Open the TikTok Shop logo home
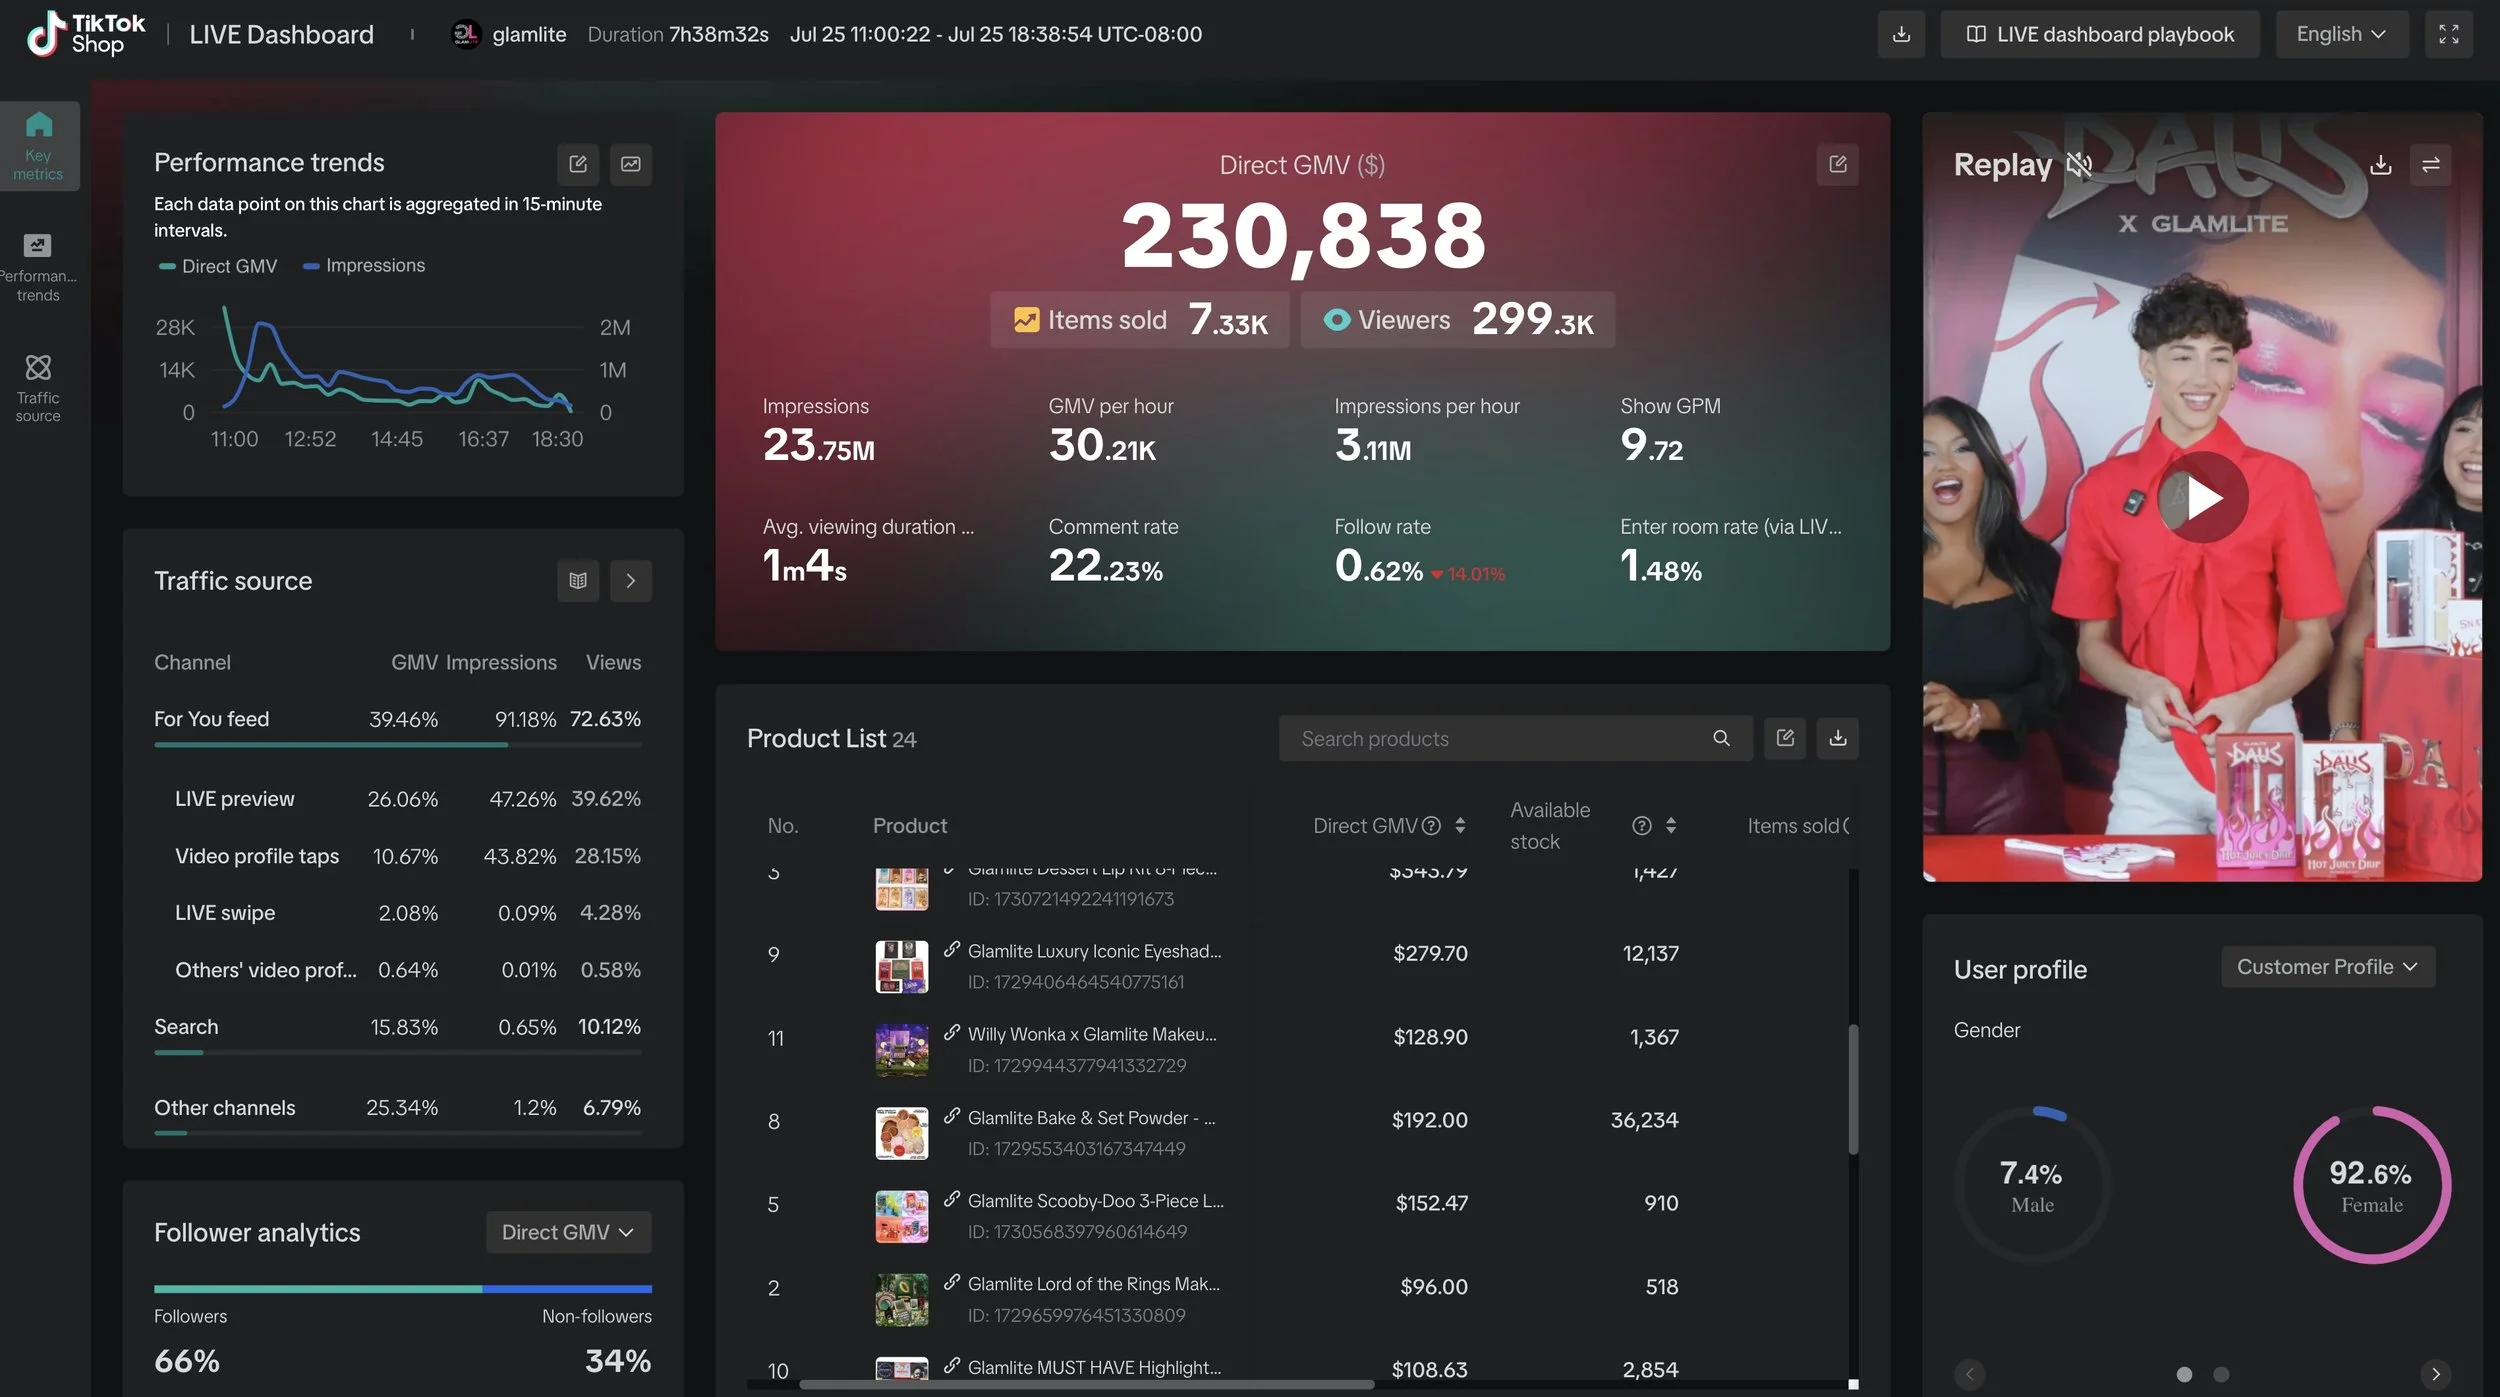Image resolution: width=2500 pixels, height=1397 pixels. 85,34
